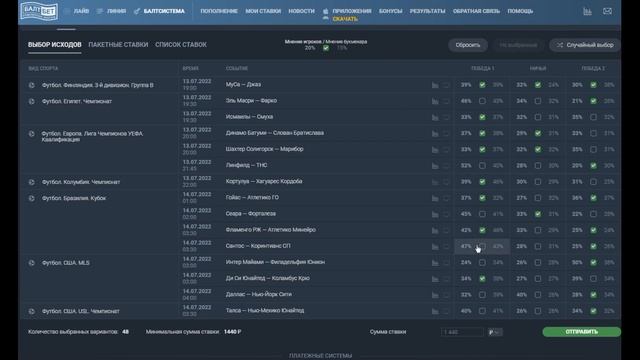
Task: Click the ball icon for Футбол. Египет. Чемпионат
Action: [x=31, y=101]
